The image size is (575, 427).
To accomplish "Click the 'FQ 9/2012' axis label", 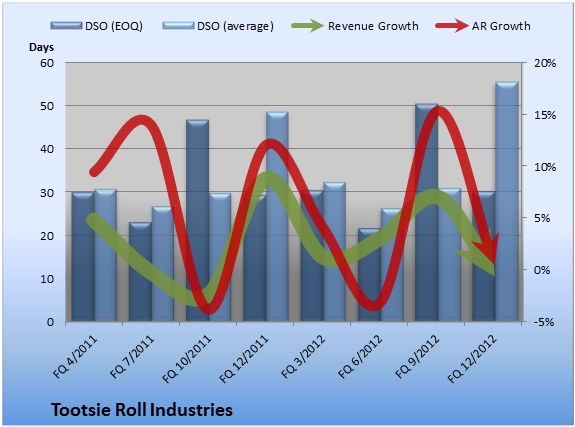I will pos(417,357).
